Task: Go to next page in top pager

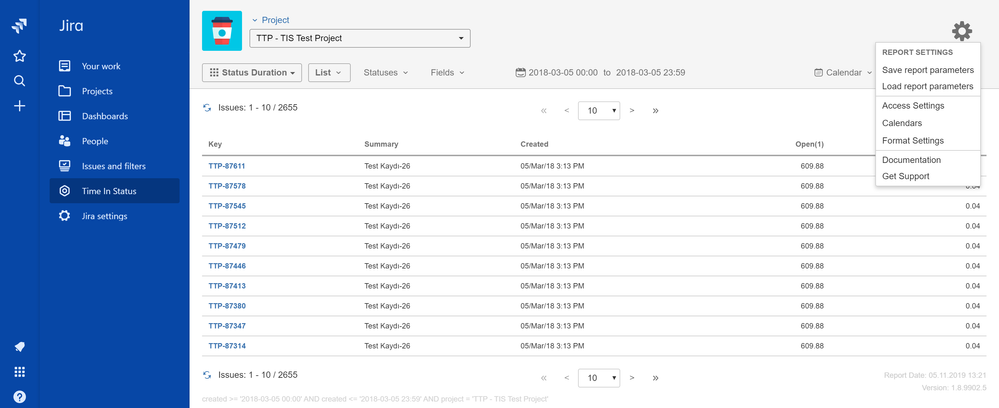Action: 632,110
